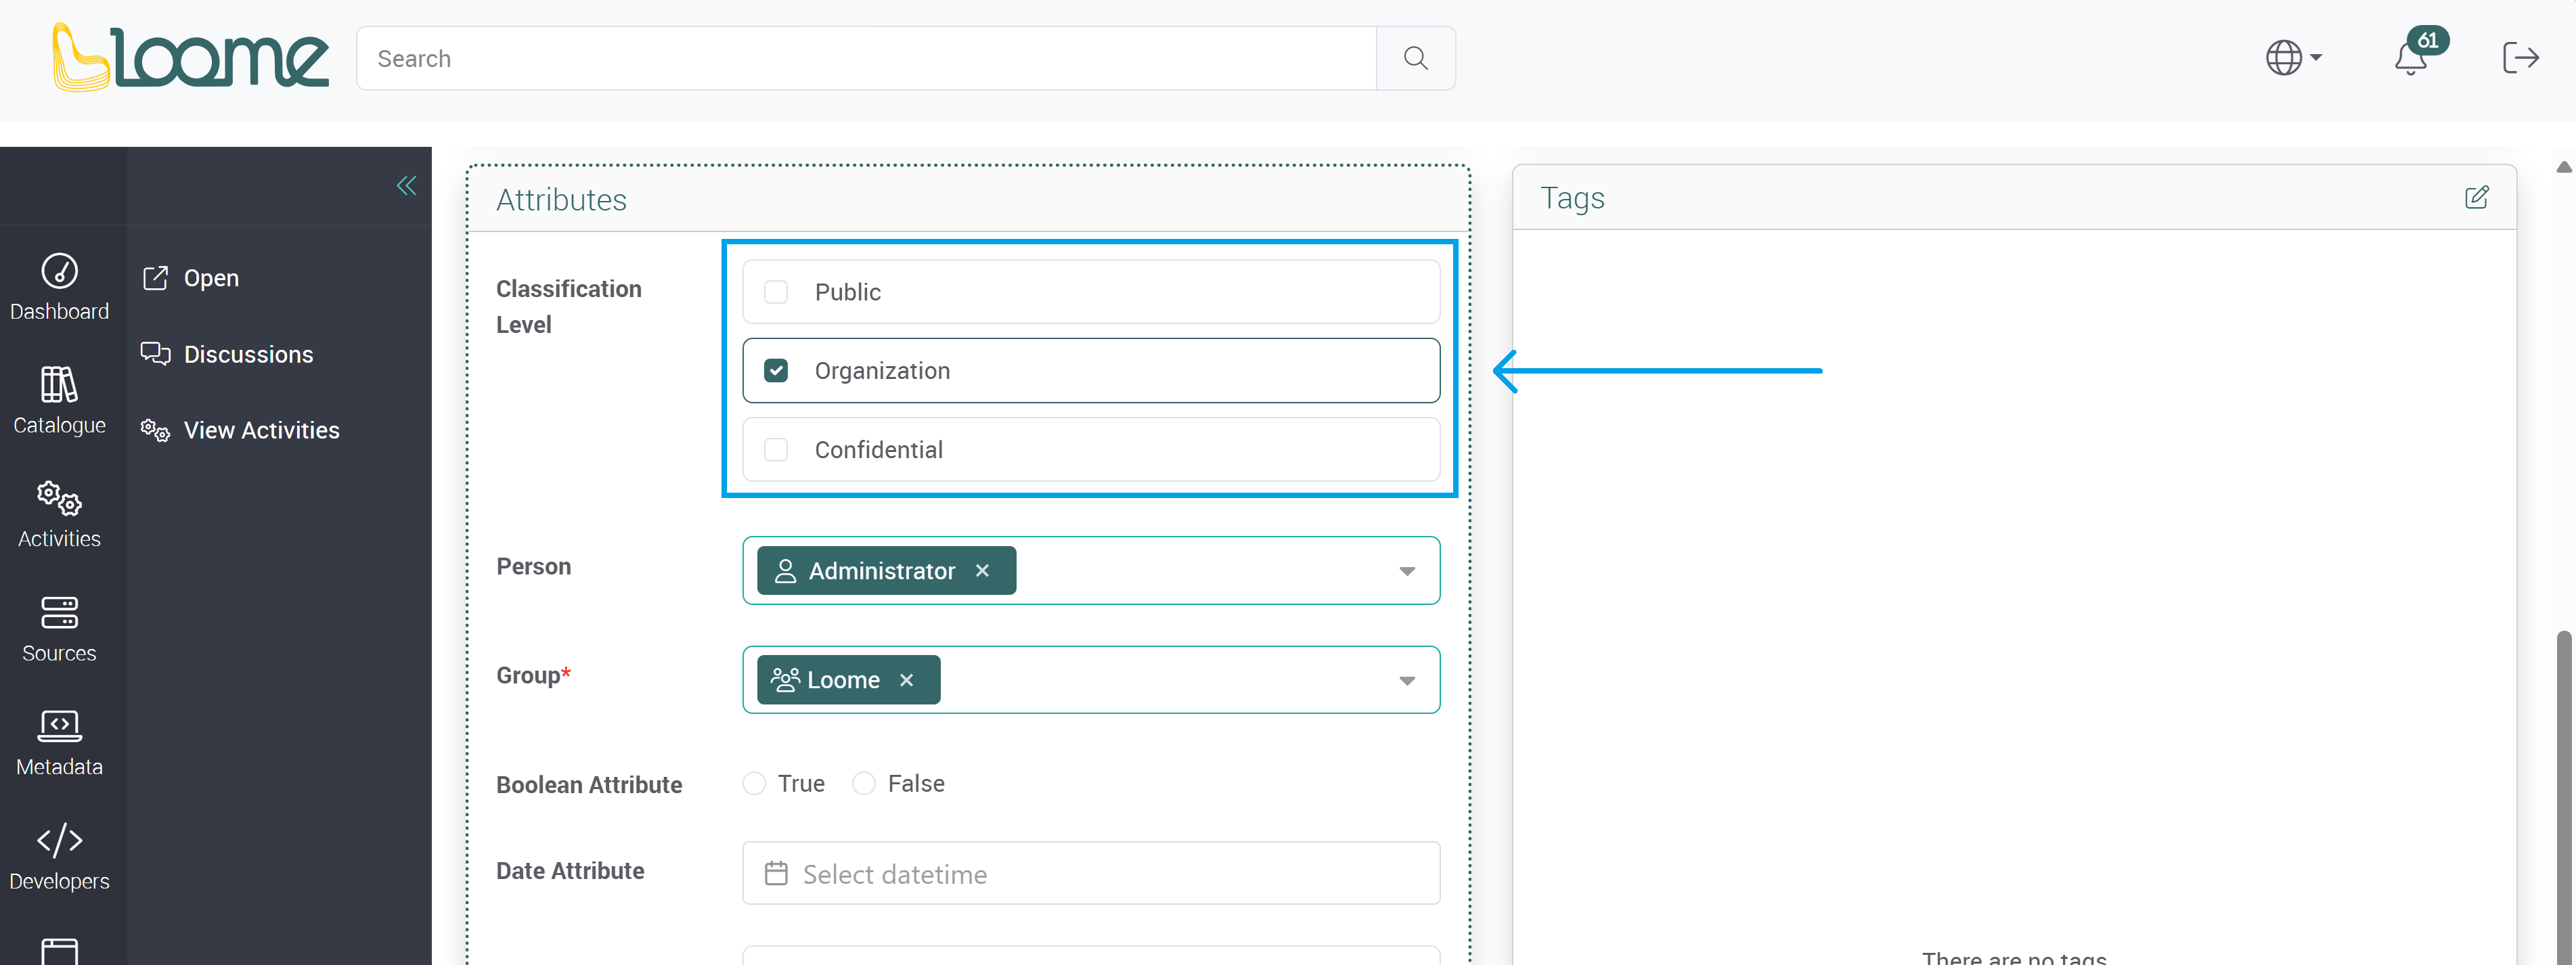Click the logout icon
Image resolution: width=2576 pixels, height=965 pixels.
pyautogui.click(x=2520, y=58)
